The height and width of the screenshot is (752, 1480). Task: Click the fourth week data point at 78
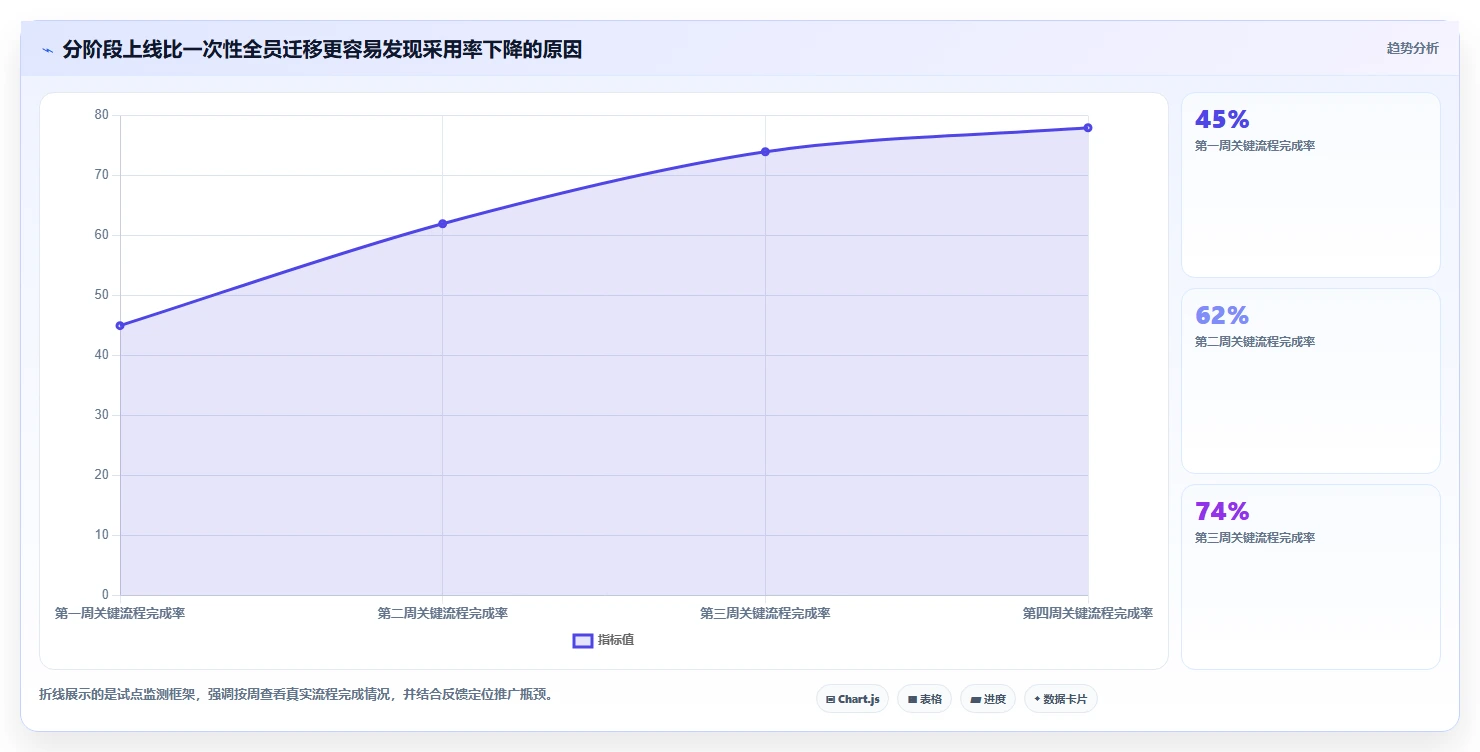[x=1088, y=128]
